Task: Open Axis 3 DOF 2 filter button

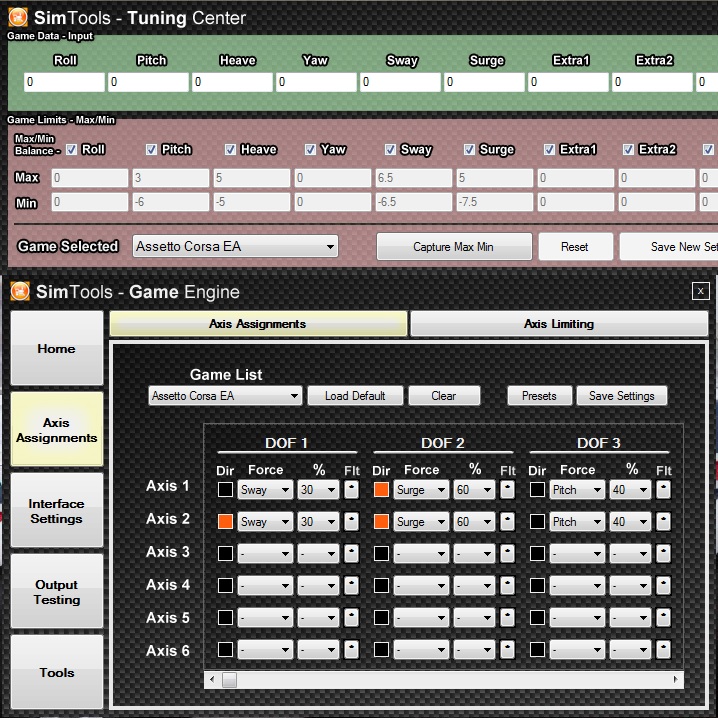Action: [507, 554]
